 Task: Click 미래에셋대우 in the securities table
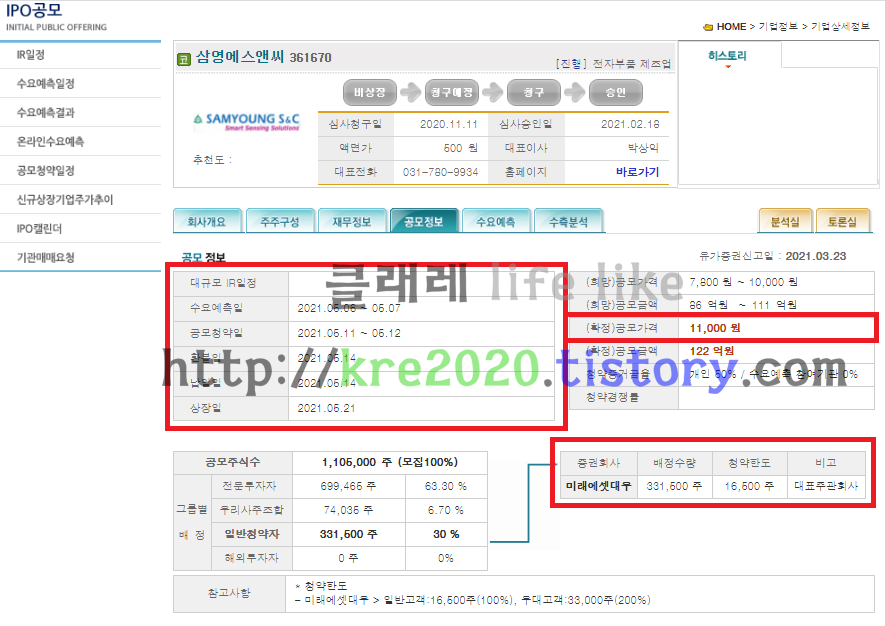pos(598,486)
